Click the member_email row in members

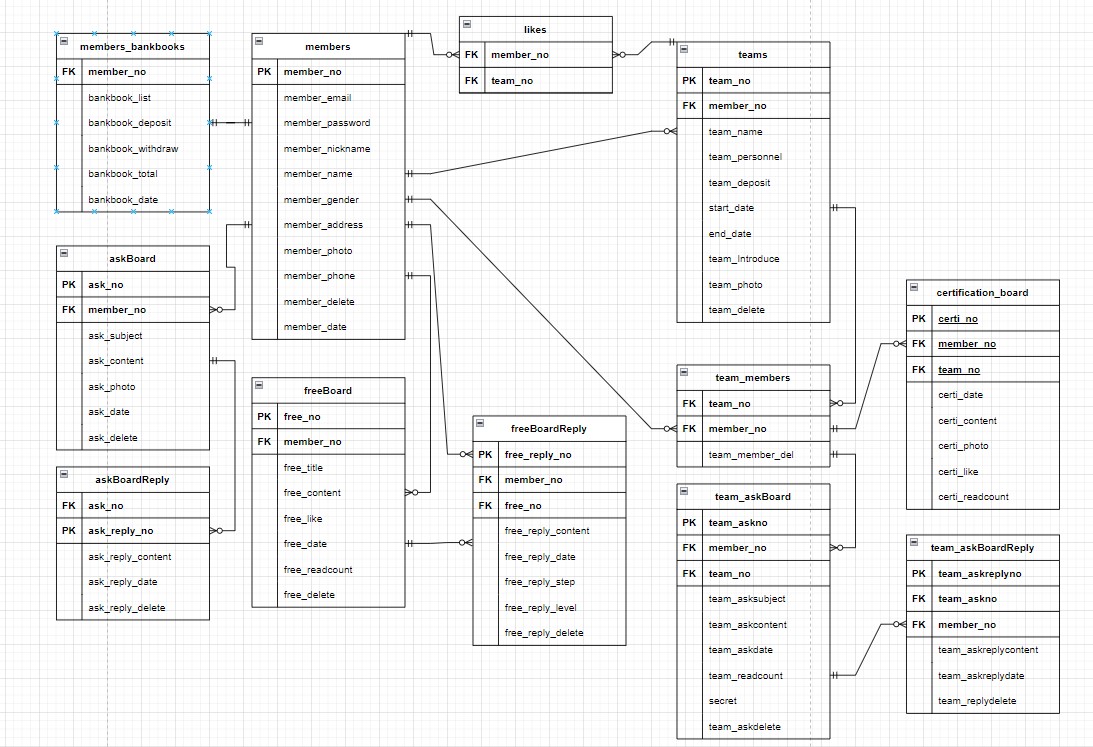328,98
